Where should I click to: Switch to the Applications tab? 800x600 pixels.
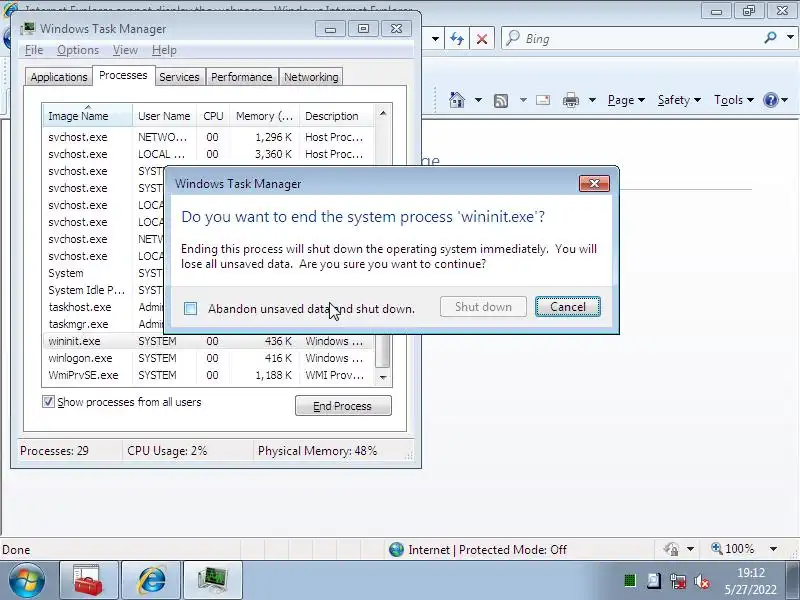59,77
